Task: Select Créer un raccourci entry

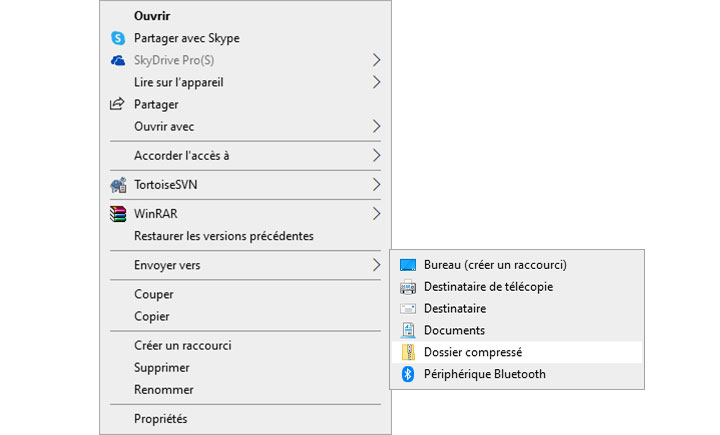Action: (x=182, y=345)
